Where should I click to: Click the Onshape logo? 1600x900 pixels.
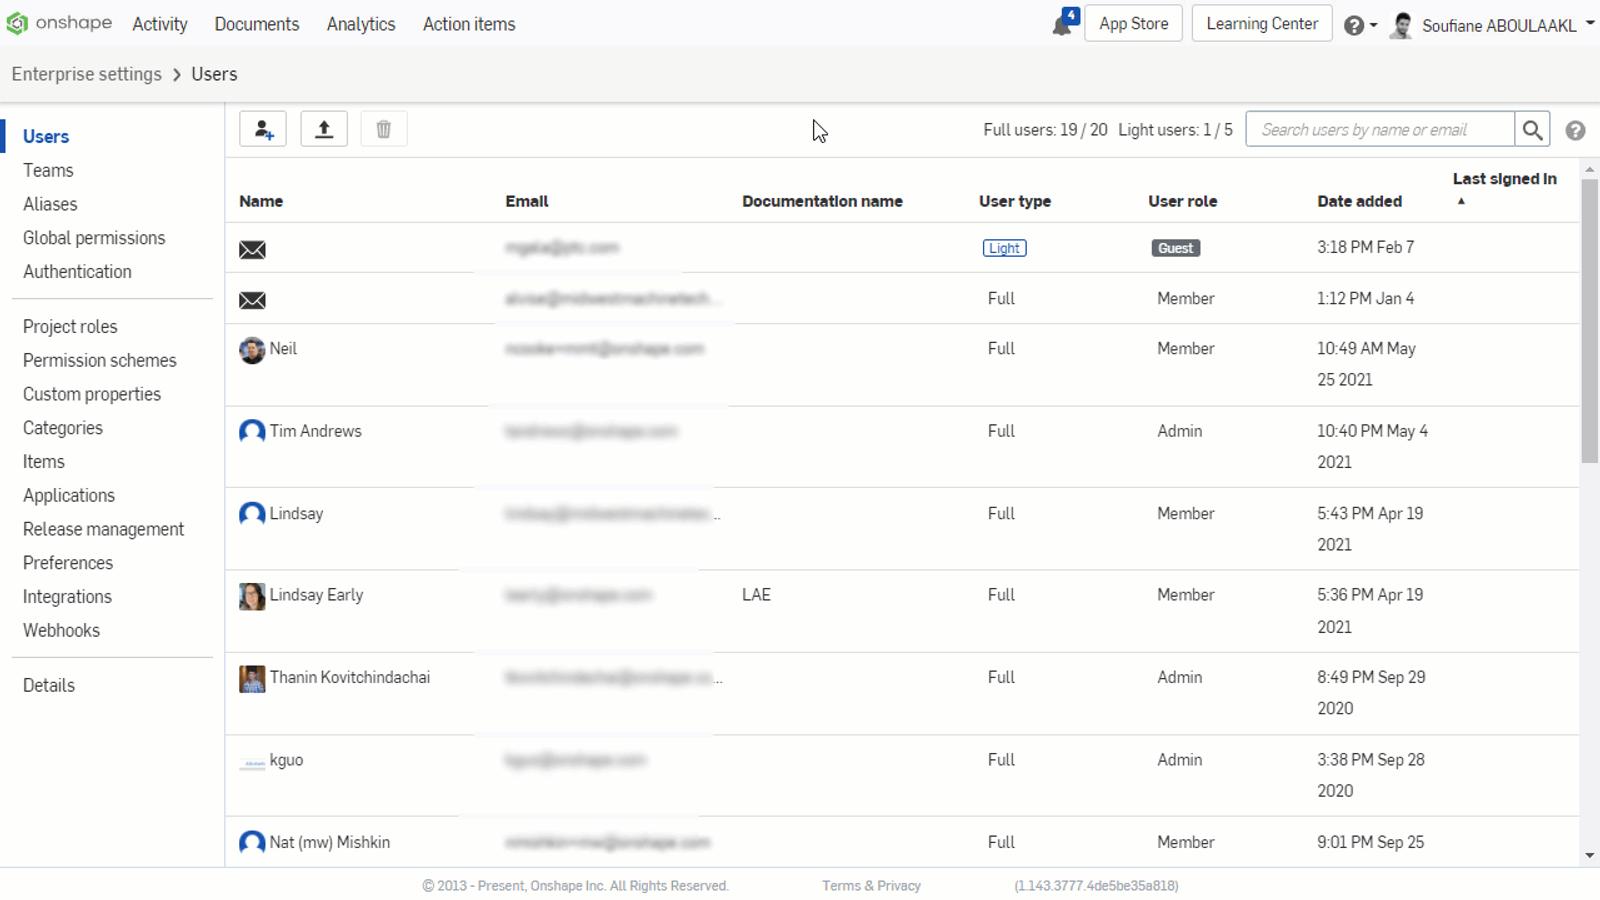pos(60,23)
